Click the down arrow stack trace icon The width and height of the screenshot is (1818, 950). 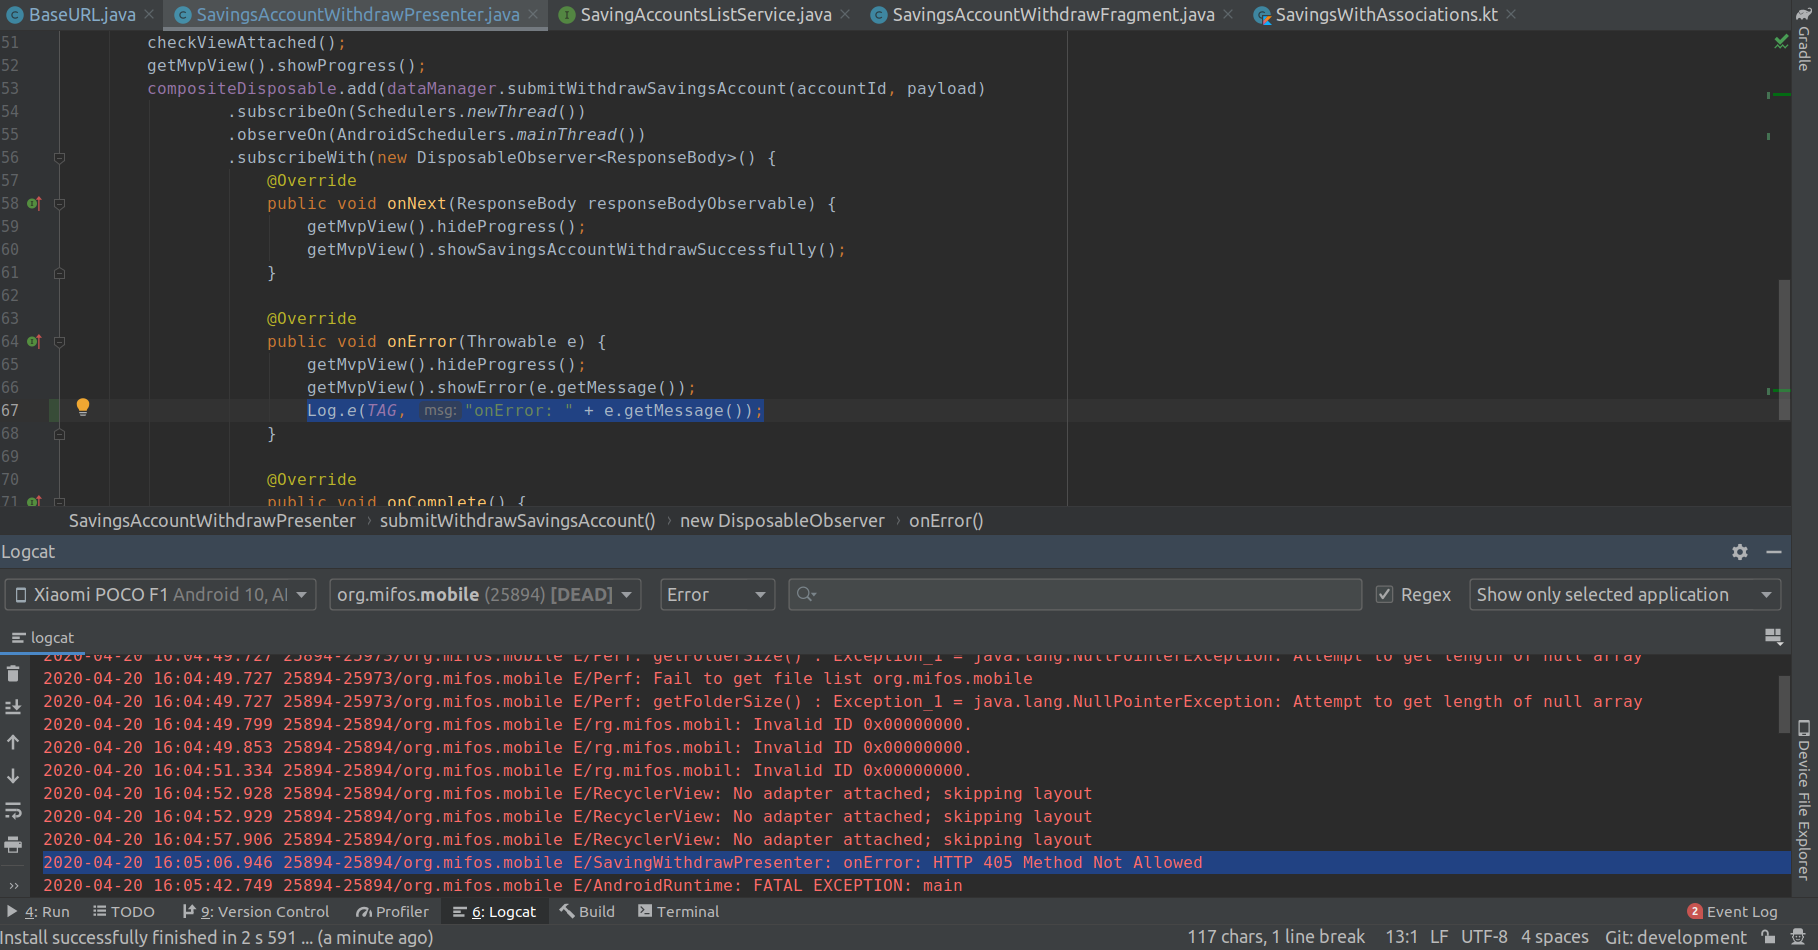(x=13, y=776)
